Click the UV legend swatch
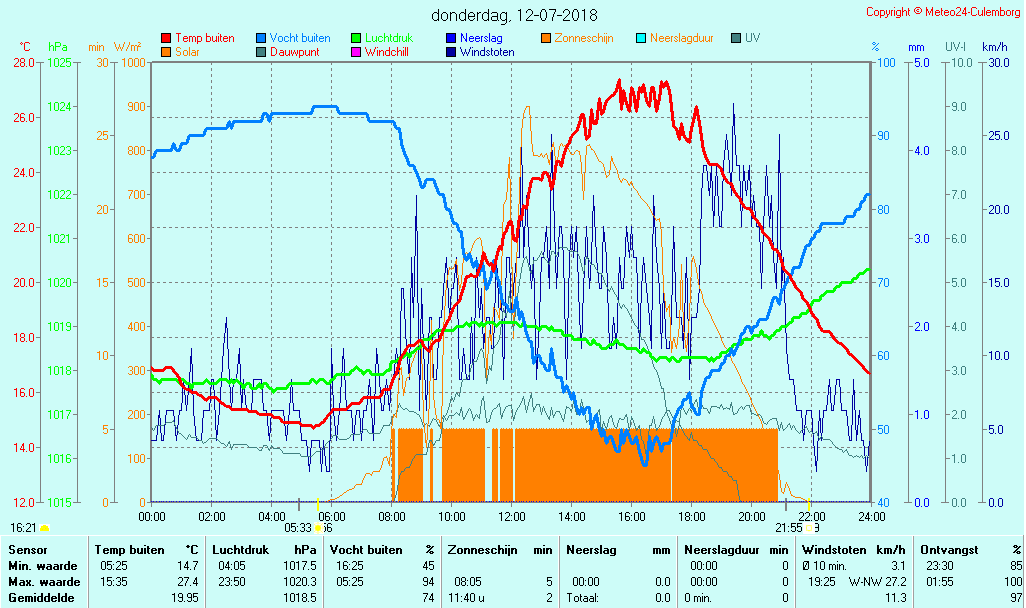1026x608 pixels. click(736, 38)
